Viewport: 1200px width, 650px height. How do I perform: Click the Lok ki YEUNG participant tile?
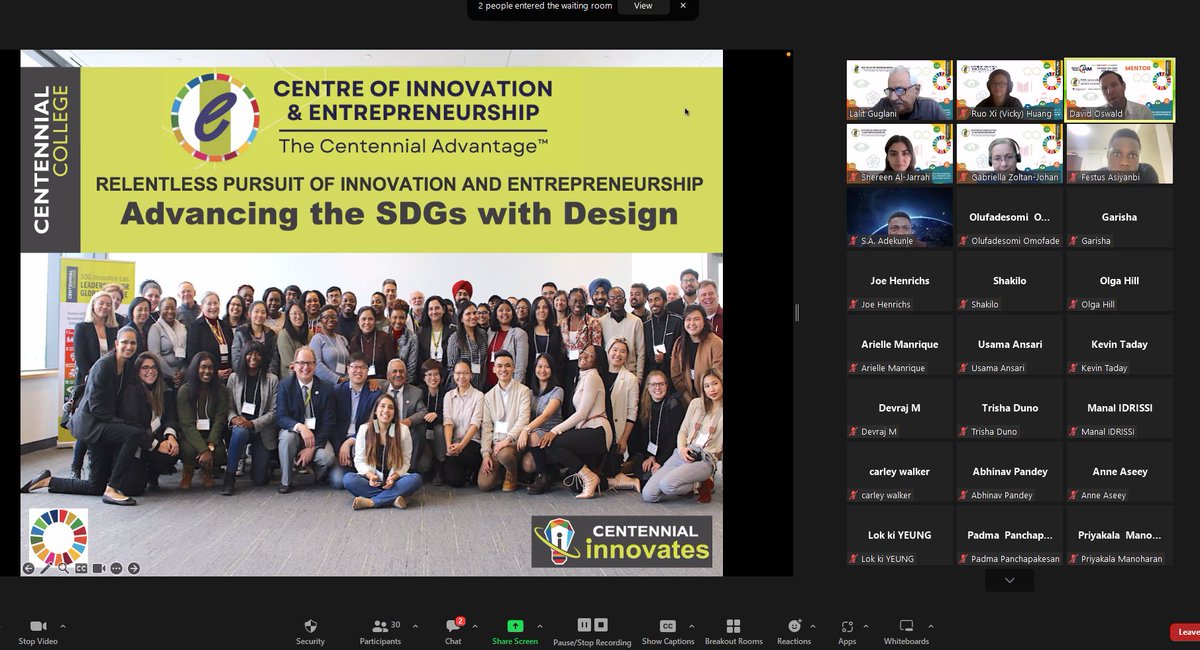click(899, 535)
